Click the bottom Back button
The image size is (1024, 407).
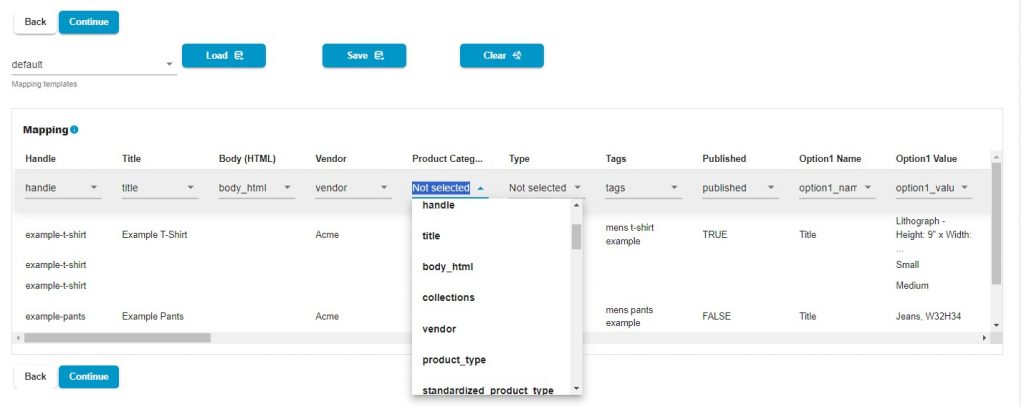tap(35, 376)
